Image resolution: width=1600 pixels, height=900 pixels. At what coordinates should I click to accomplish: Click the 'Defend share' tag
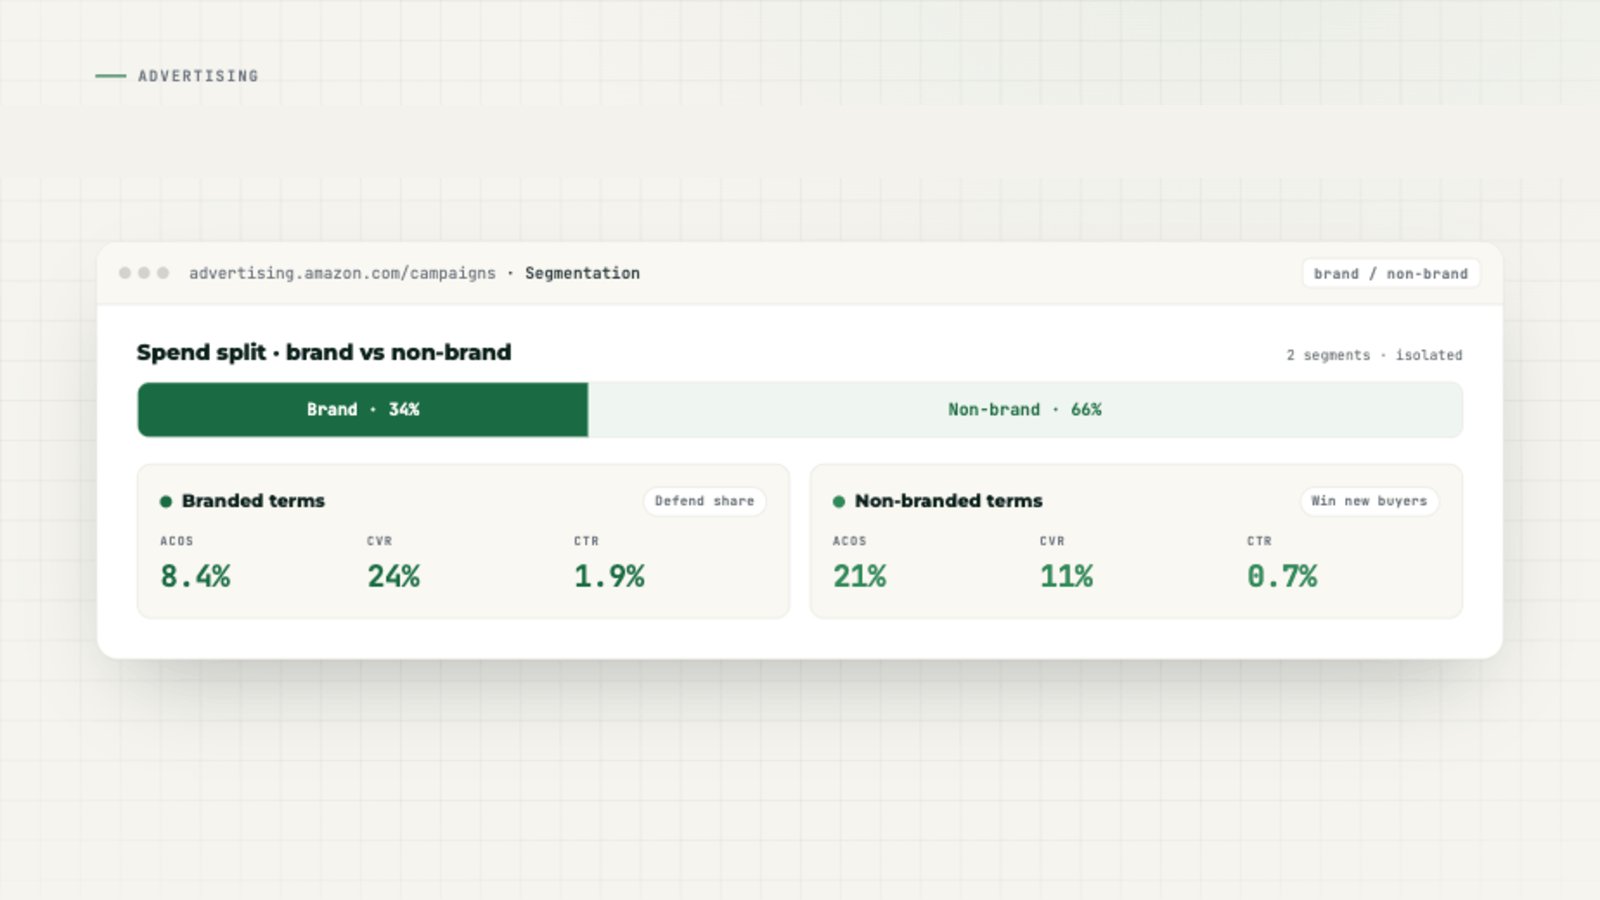[x=704, y=501]
